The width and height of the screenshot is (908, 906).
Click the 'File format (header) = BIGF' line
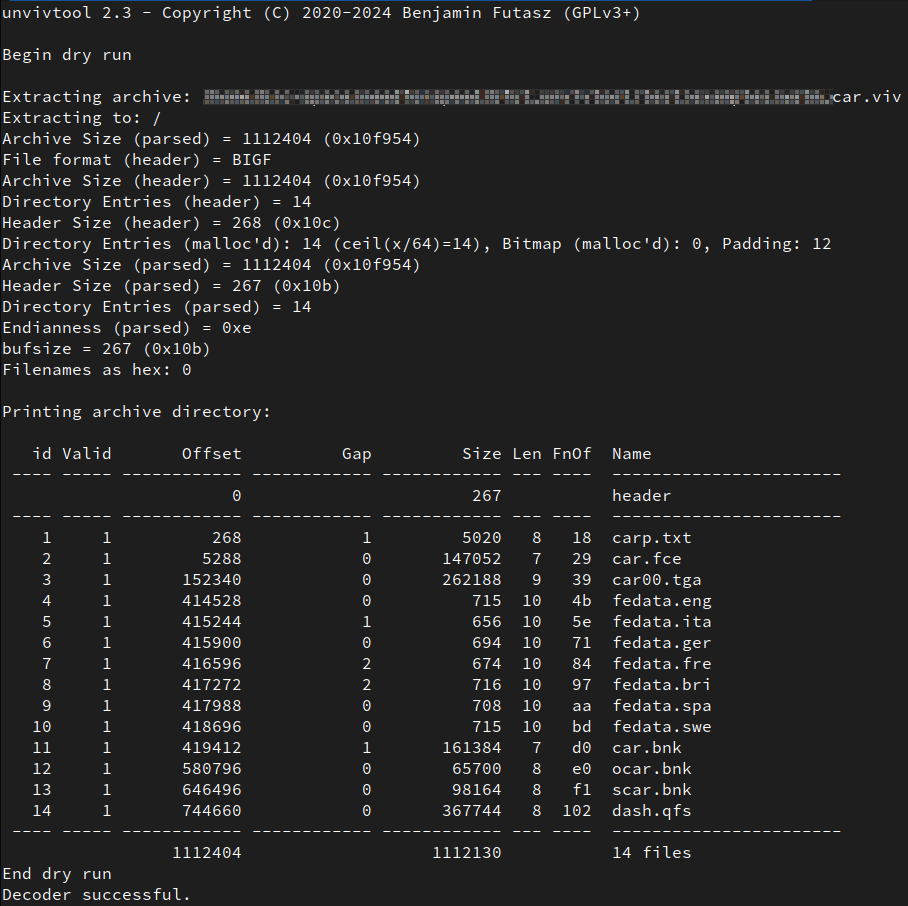tap(137, 160)
